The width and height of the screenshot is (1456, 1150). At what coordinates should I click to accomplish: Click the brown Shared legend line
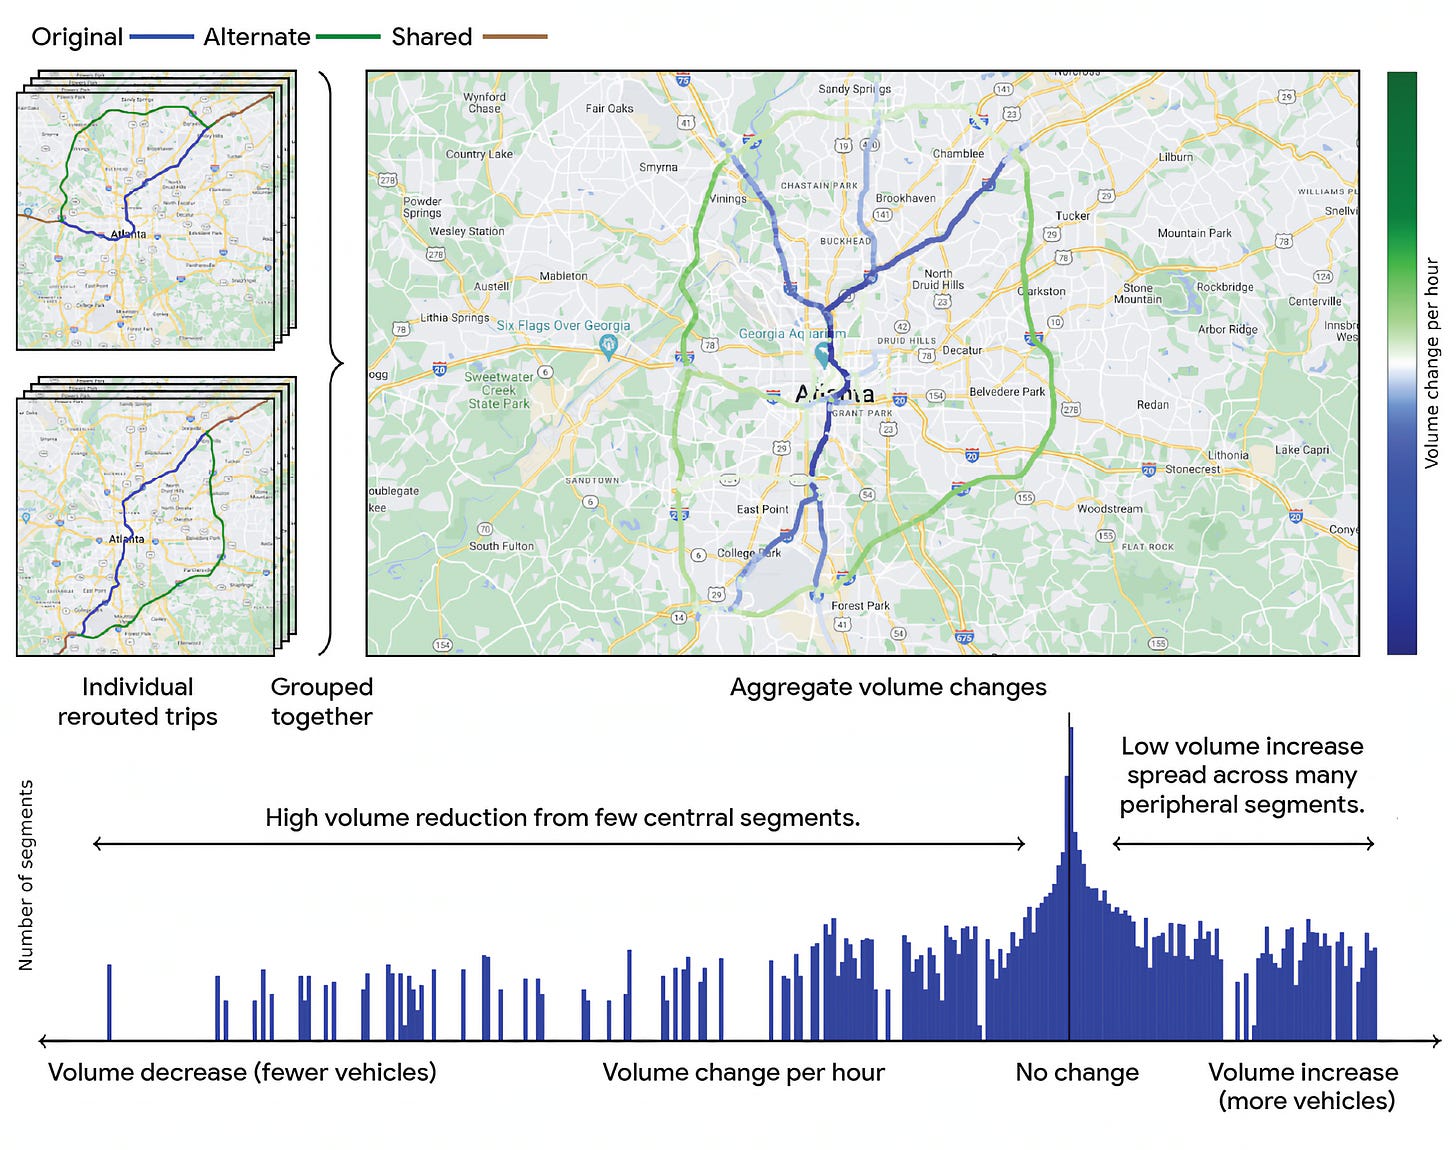click(x=515, y=37)
